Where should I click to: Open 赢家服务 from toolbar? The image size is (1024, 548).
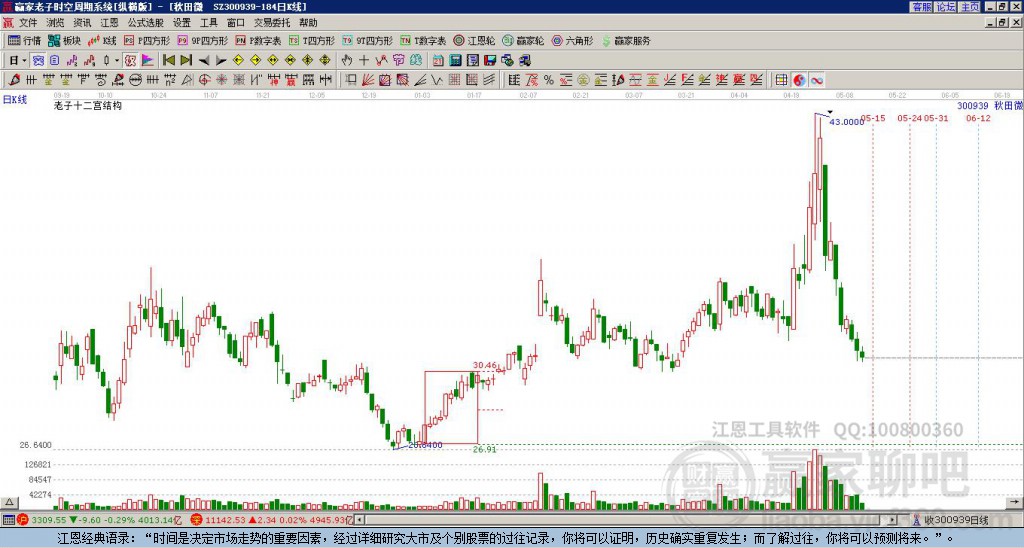626,40
